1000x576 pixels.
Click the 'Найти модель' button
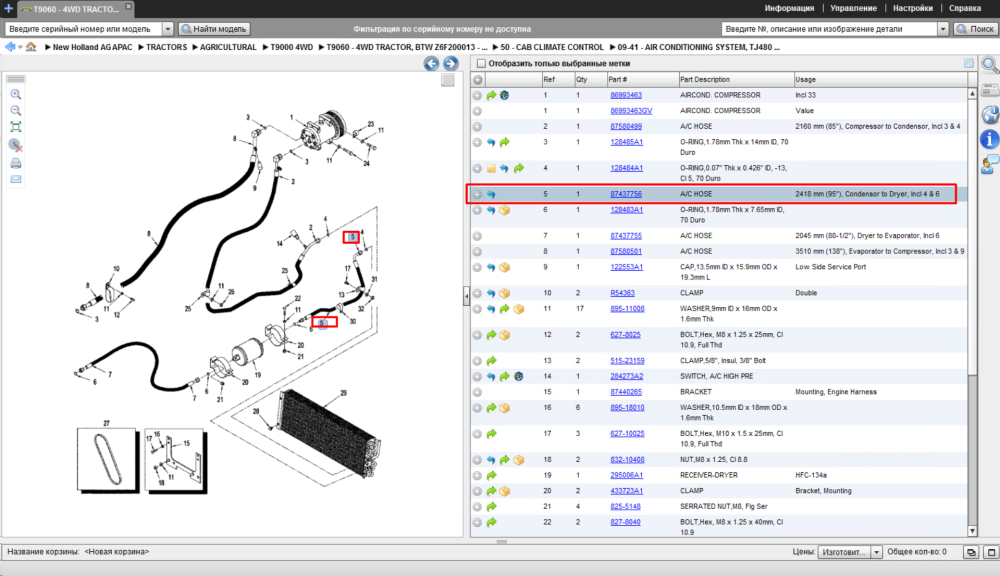click(214, 29)
